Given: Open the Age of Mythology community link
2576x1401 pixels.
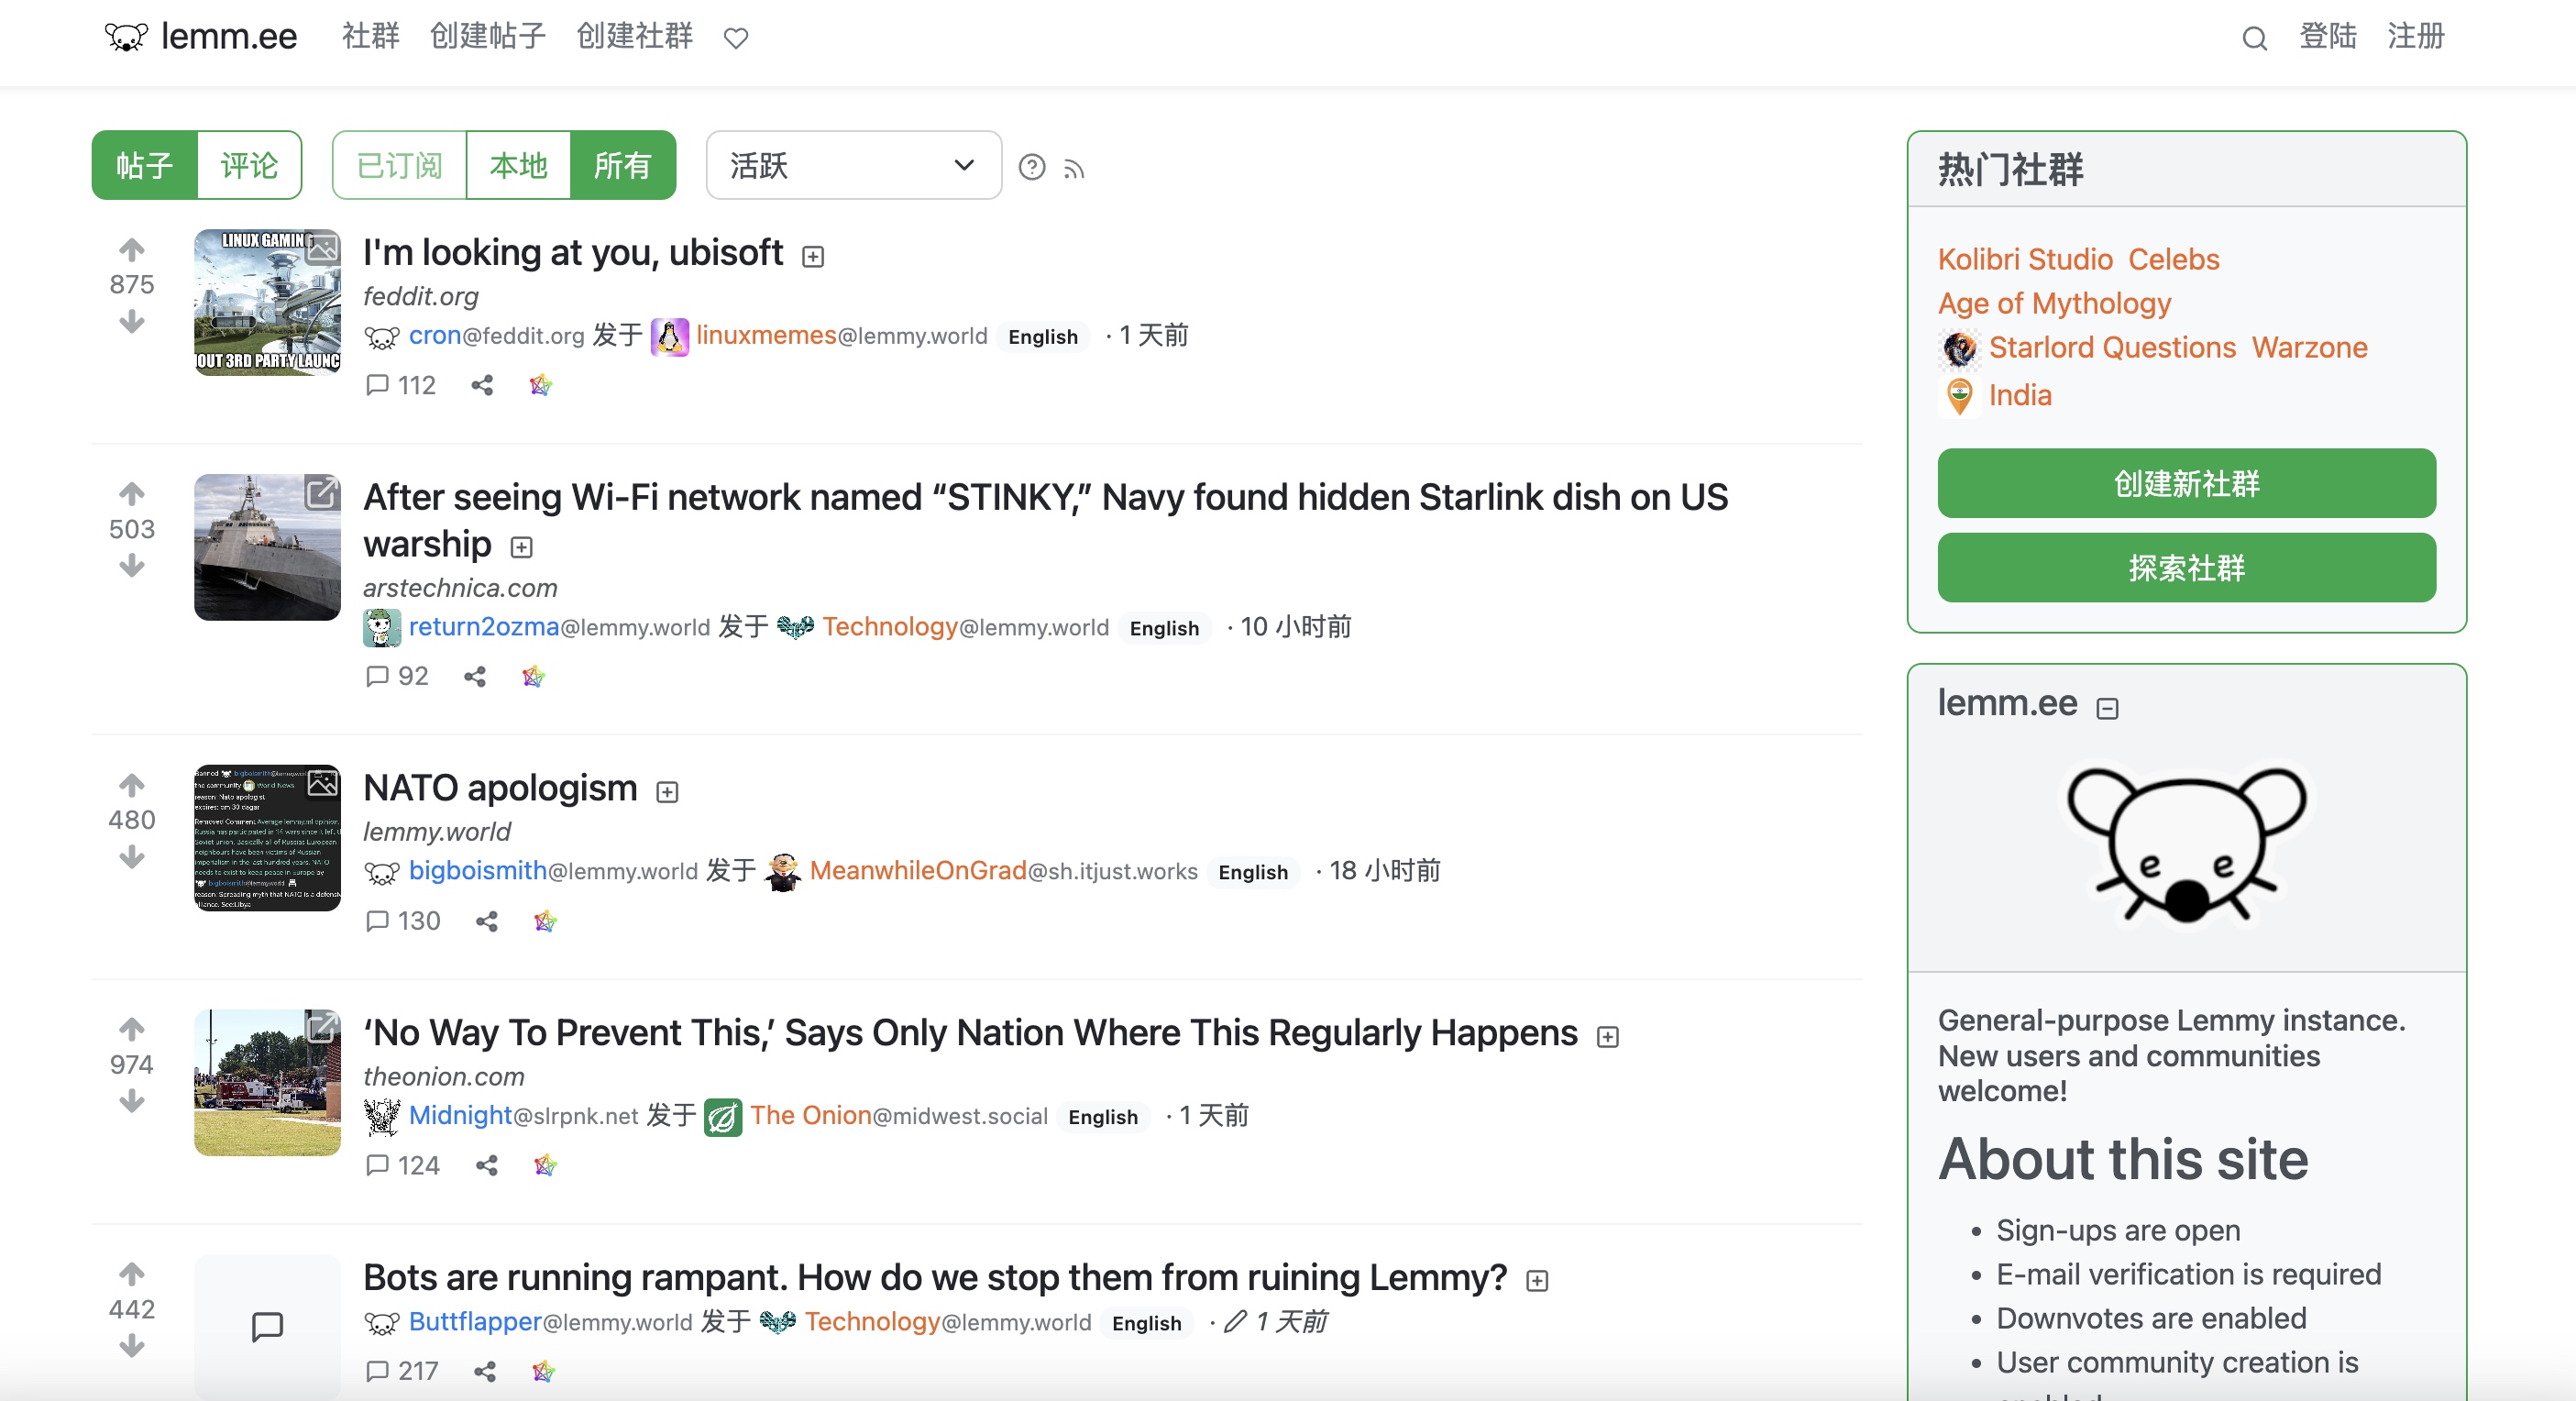Looking at the screenshot, I should 2054,303.
